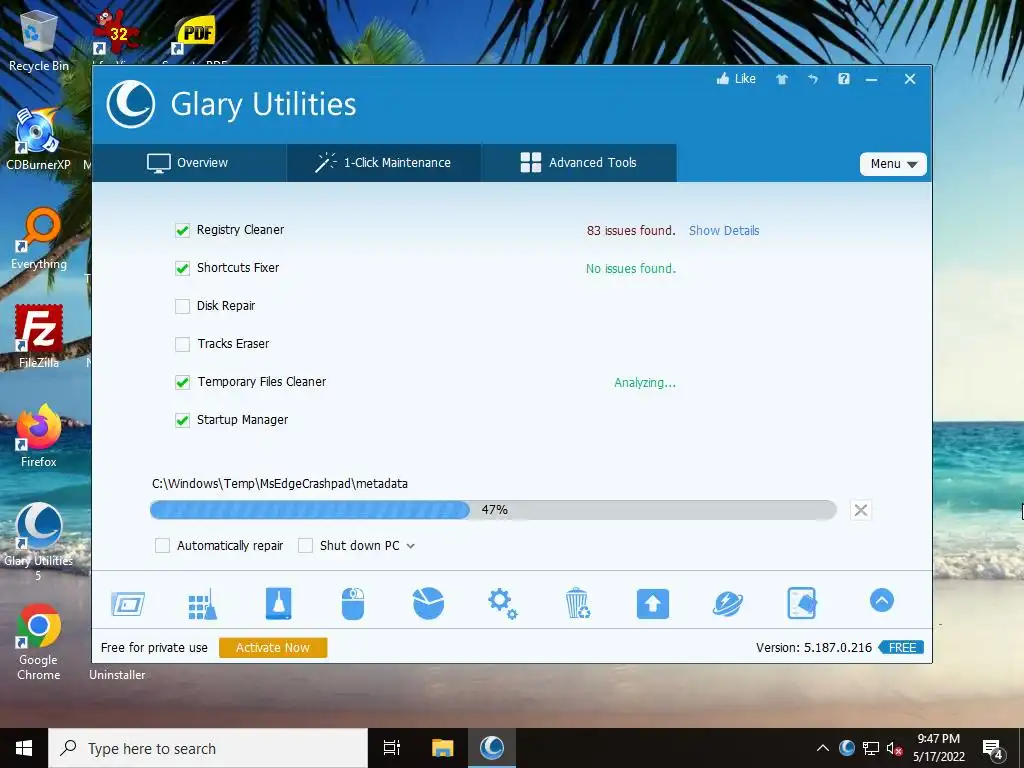Click Show Details for Registry Cleaner
1024x768 pixels.
point(724,231)
